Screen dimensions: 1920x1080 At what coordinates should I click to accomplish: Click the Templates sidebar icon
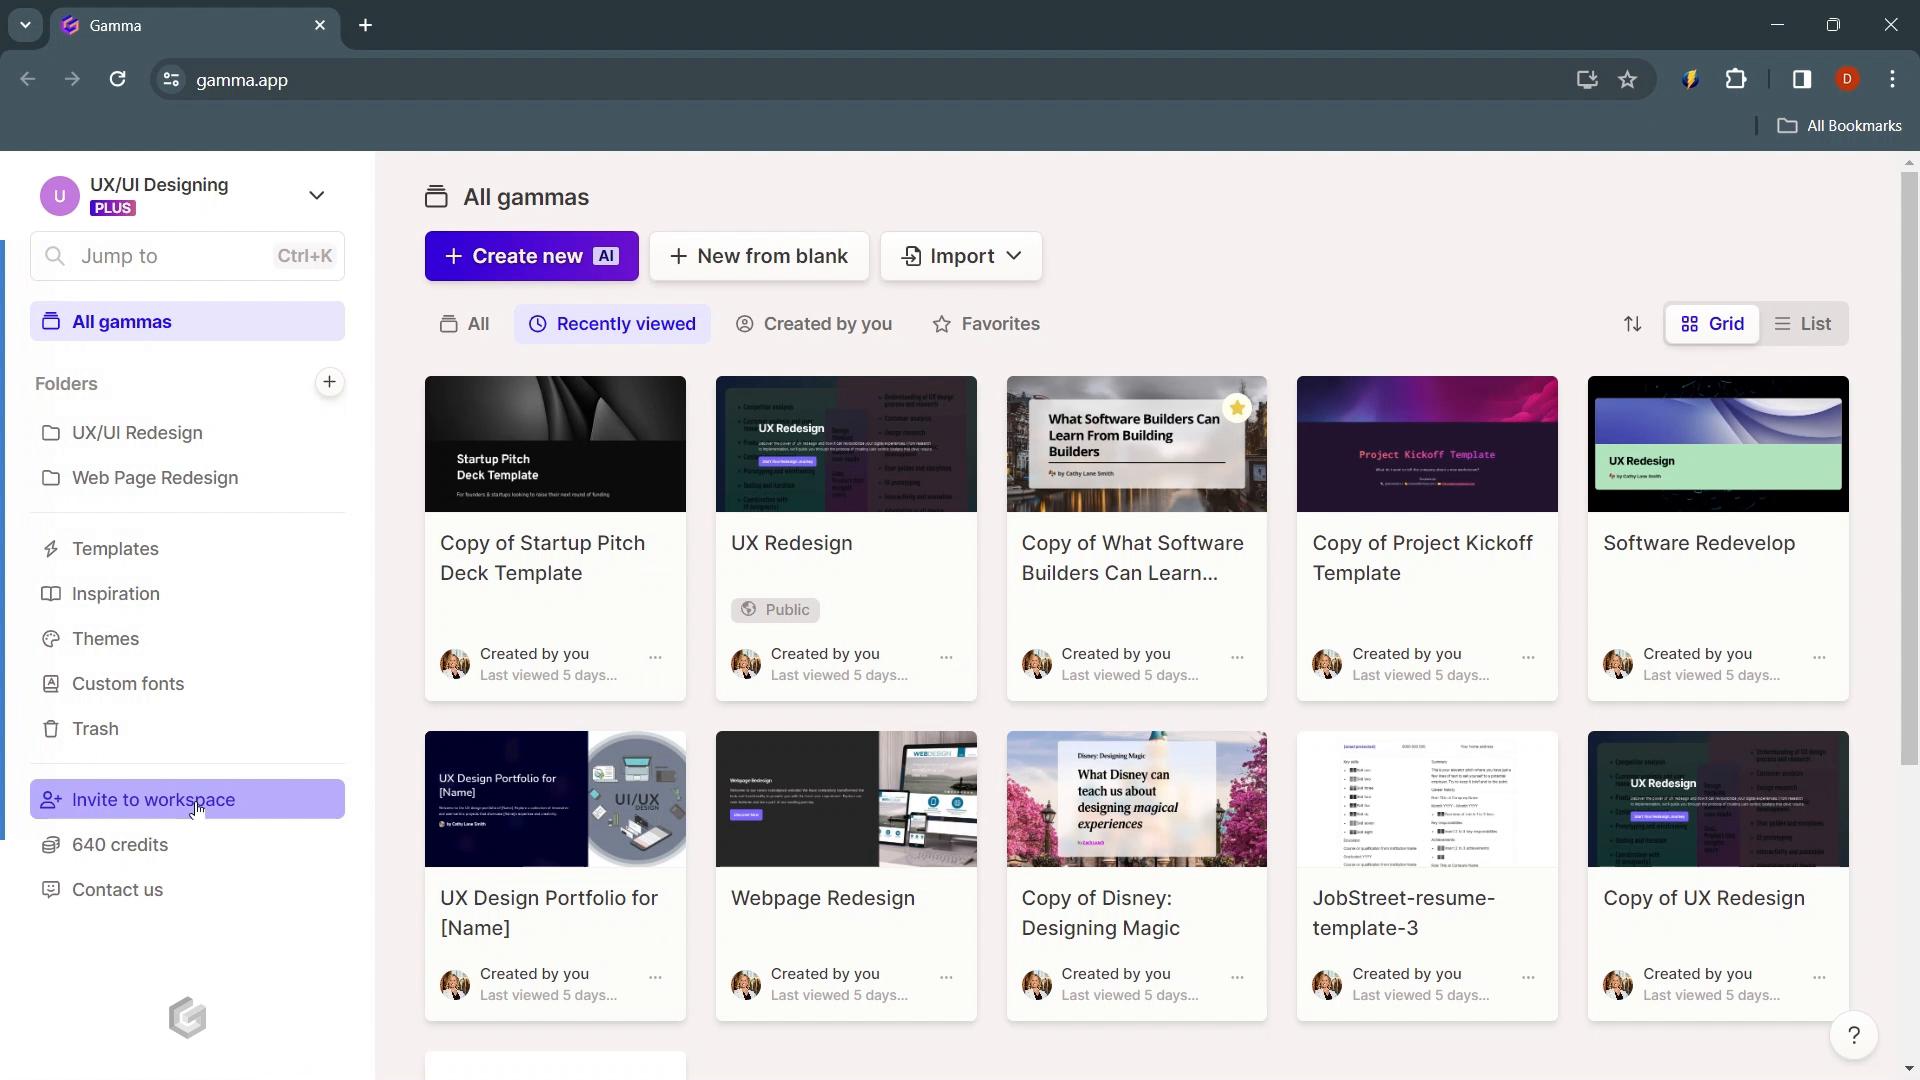pos(50,549)
